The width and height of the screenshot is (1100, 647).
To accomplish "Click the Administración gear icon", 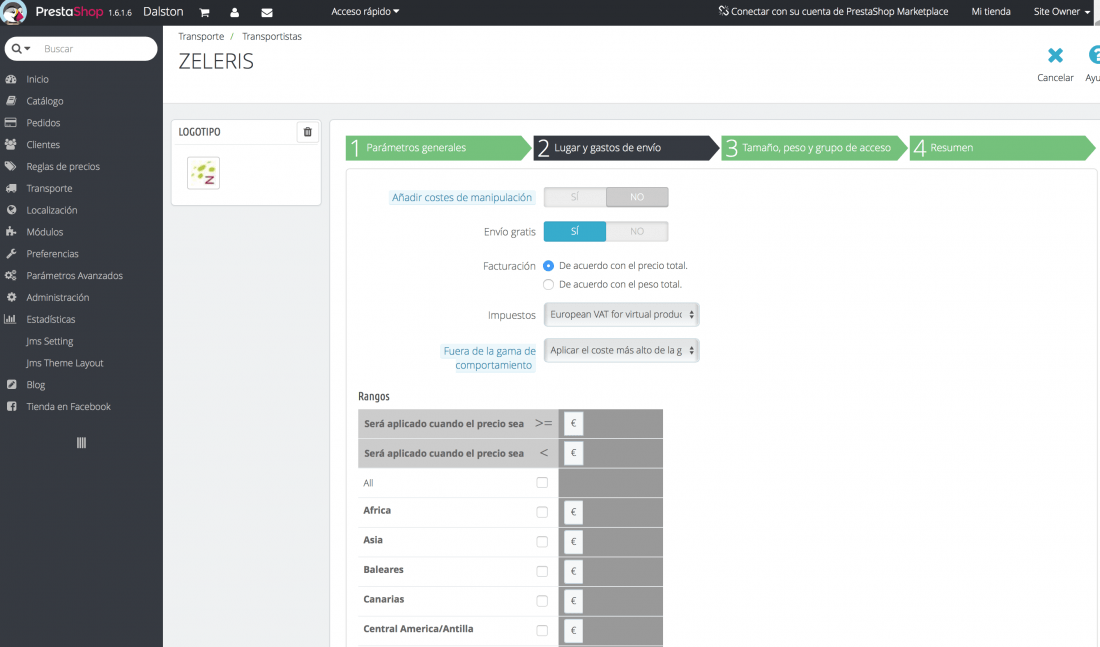I will coord(11,297).
